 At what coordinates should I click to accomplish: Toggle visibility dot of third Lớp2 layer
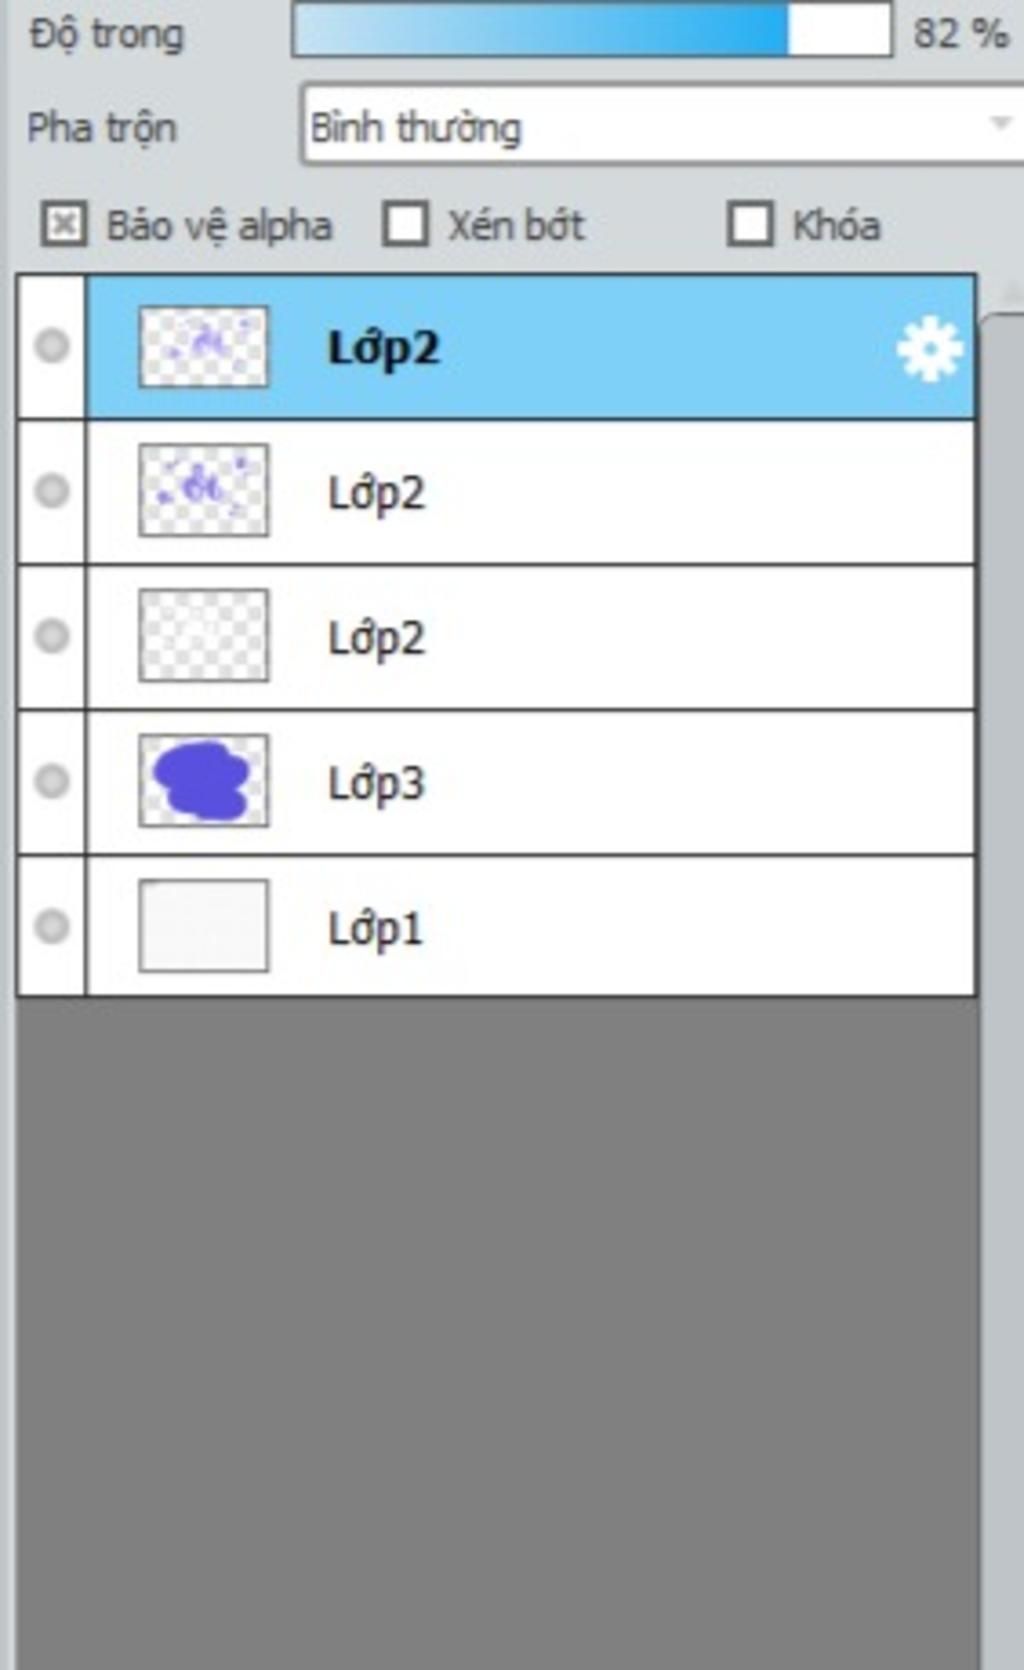coord(52,636)
